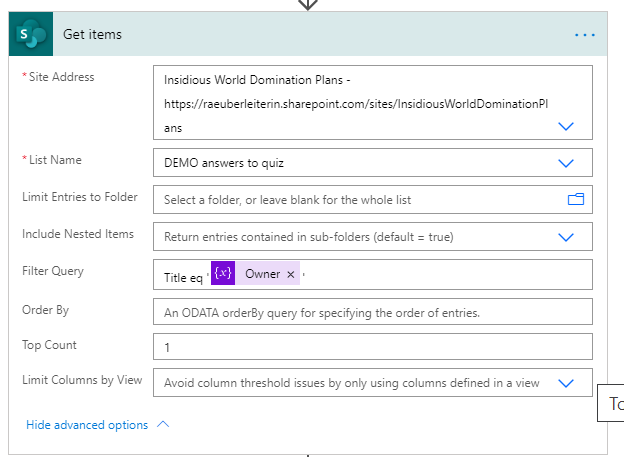Click the purple variable icon on Owner token

click(x=223, y=274)
